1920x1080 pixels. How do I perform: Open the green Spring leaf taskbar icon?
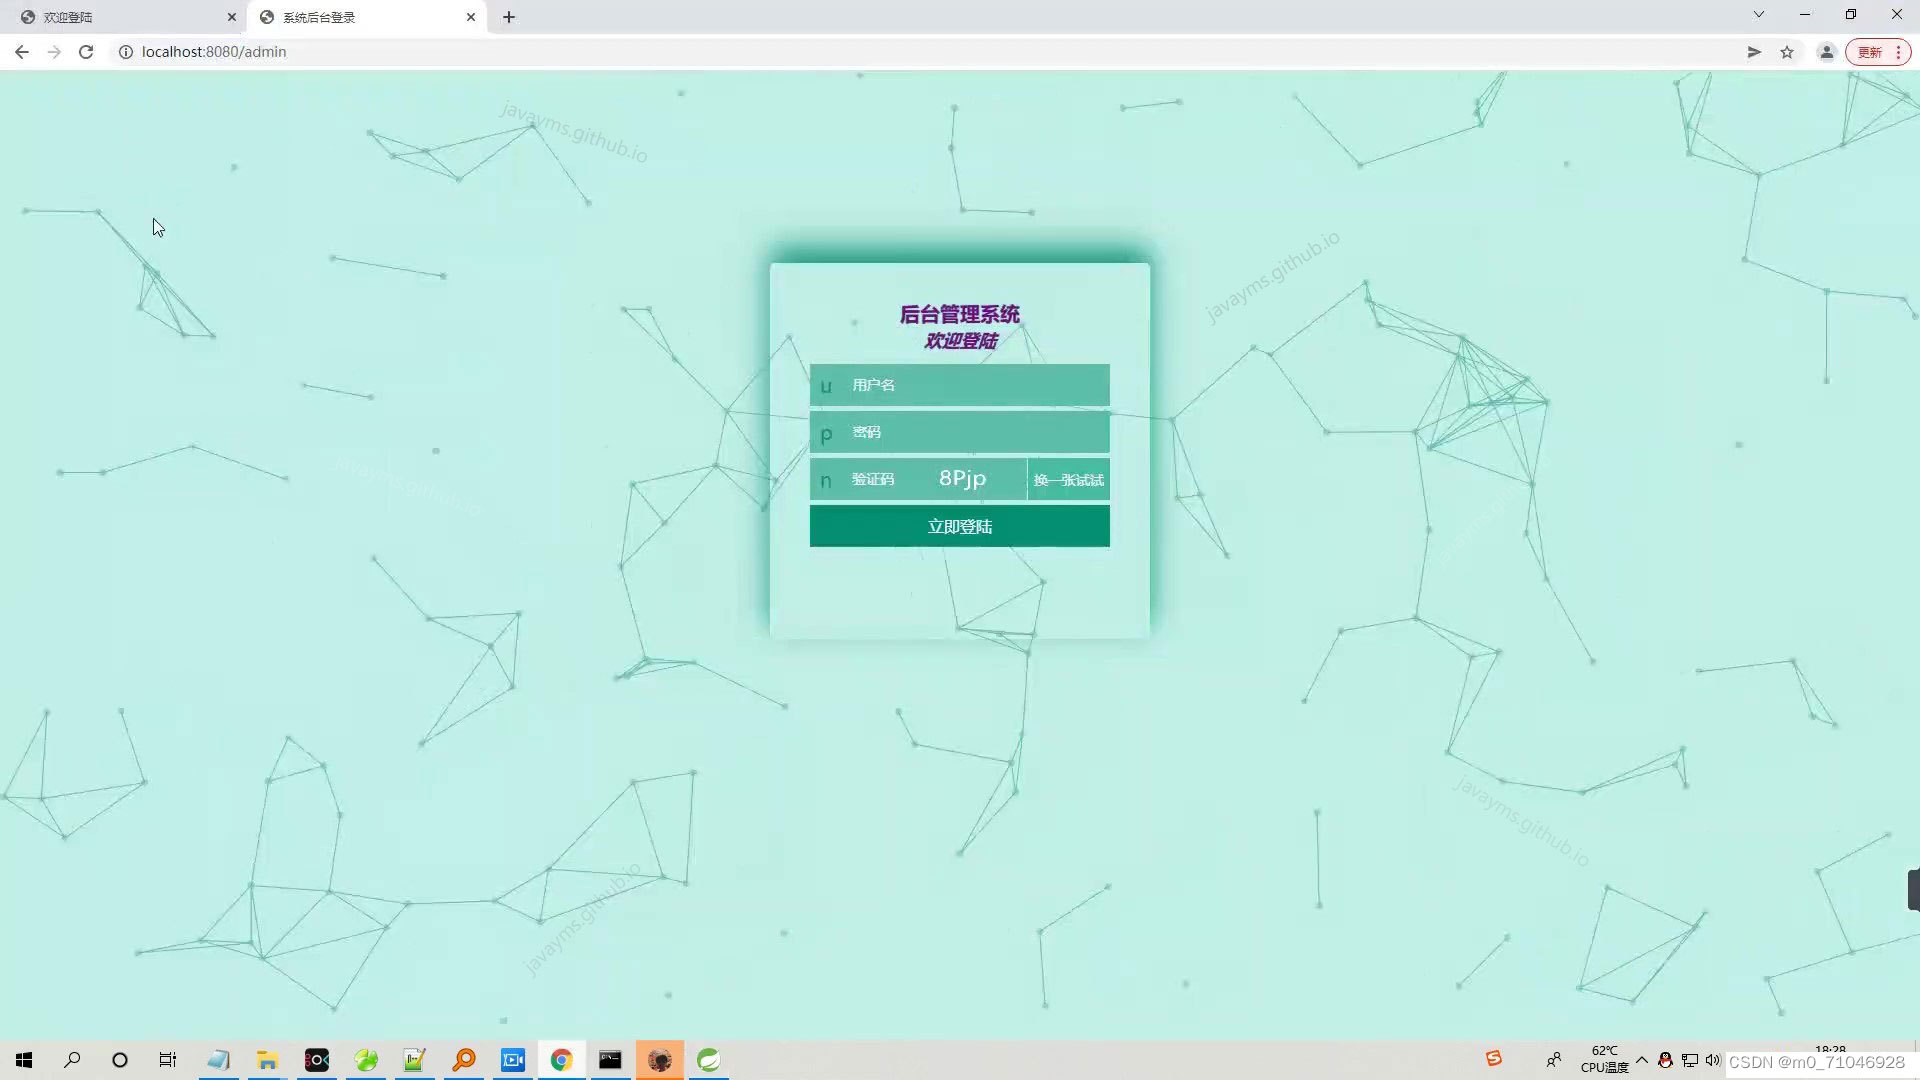point(708,1060)
